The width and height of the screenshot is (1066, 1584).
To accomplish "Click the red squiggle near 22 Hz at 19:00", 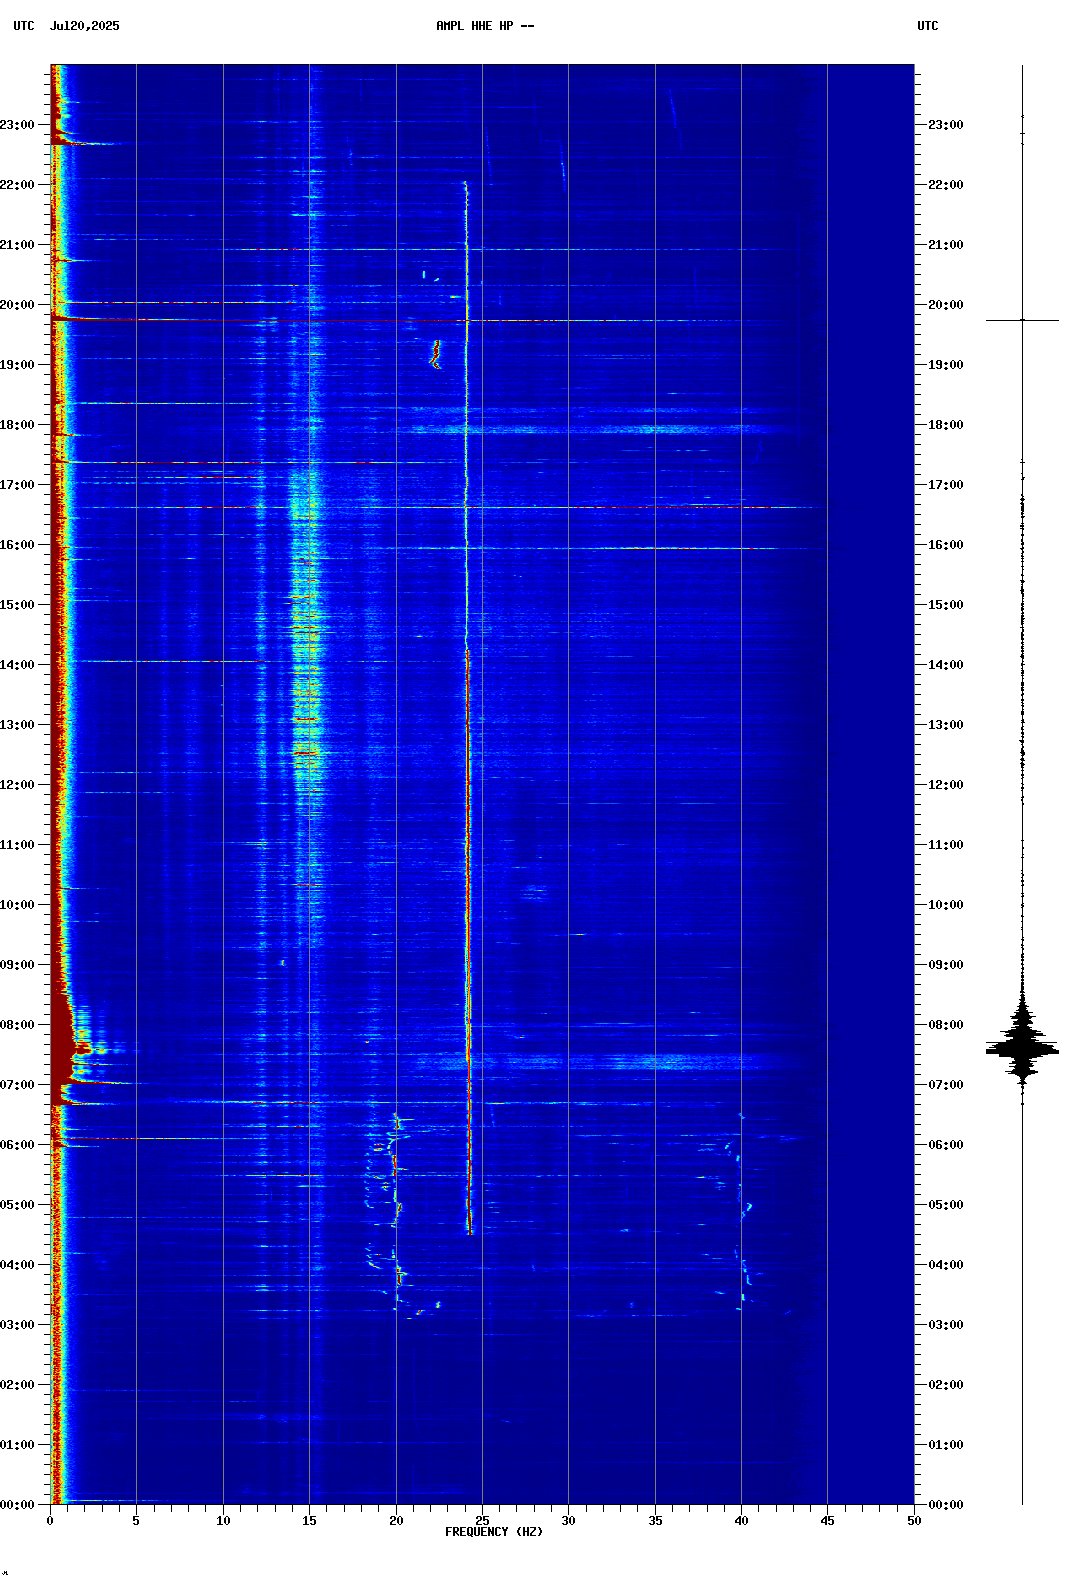I will click(435, 354).
